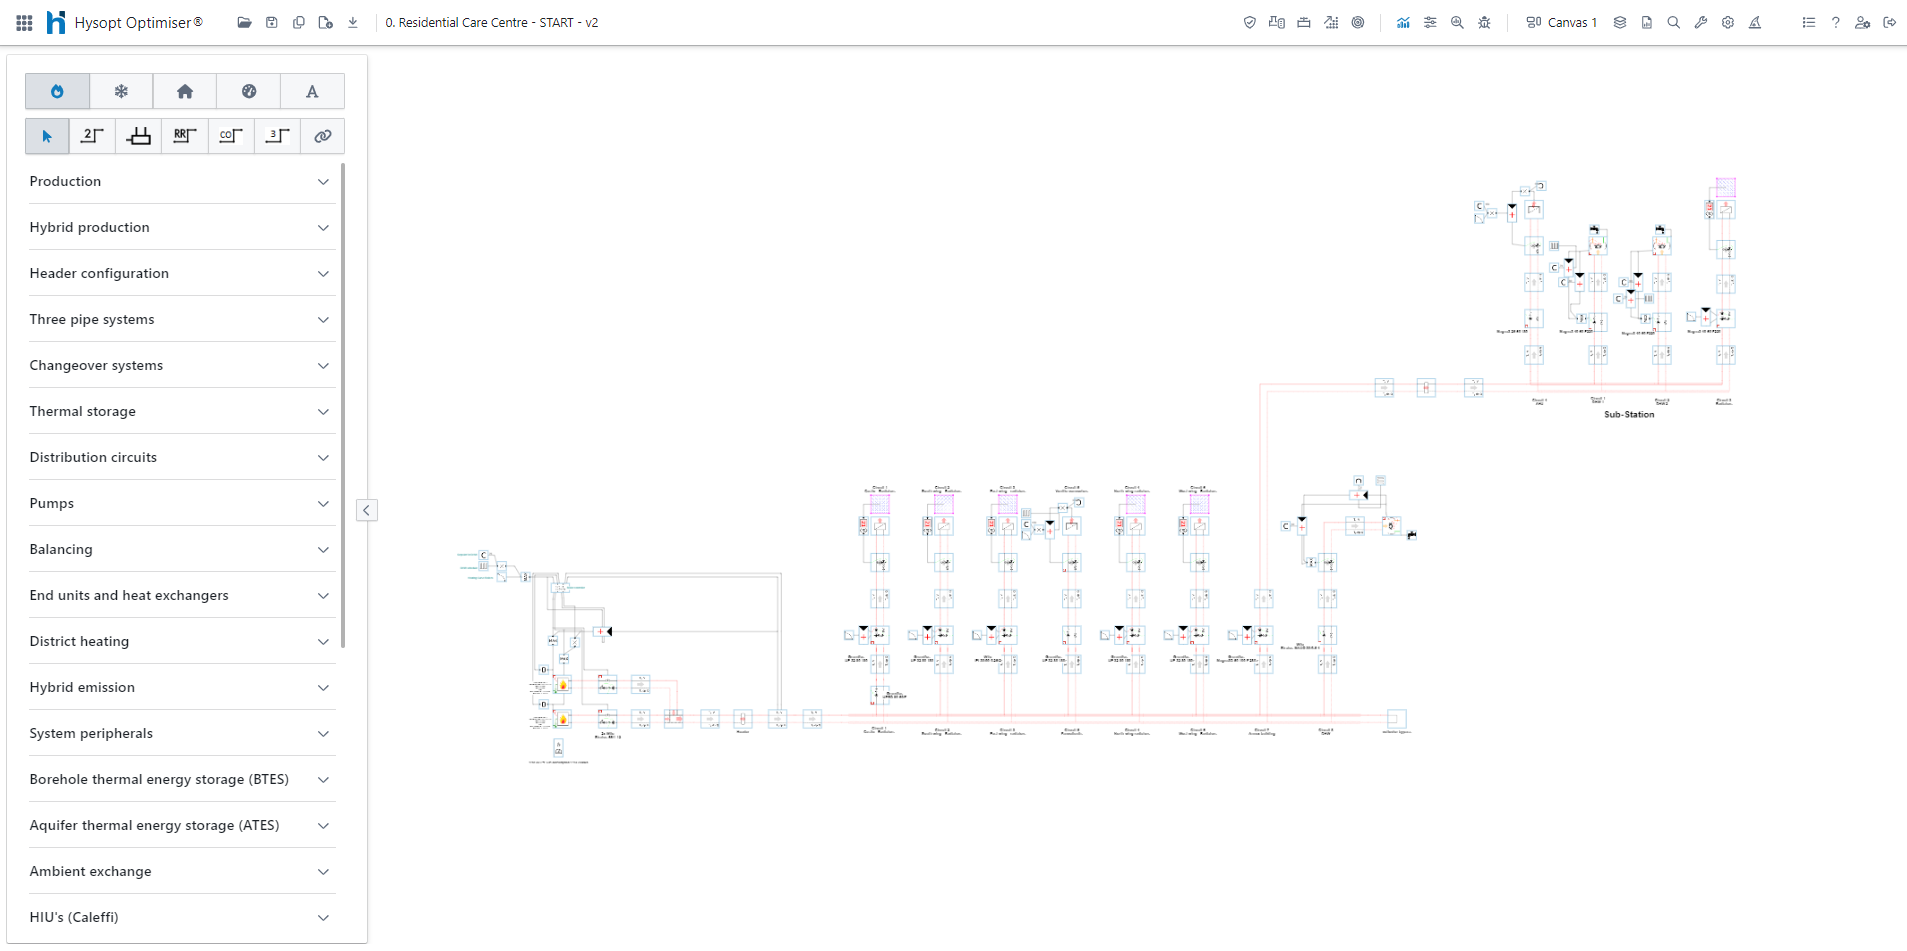Expand the District heating section

(x=180, y=641)
